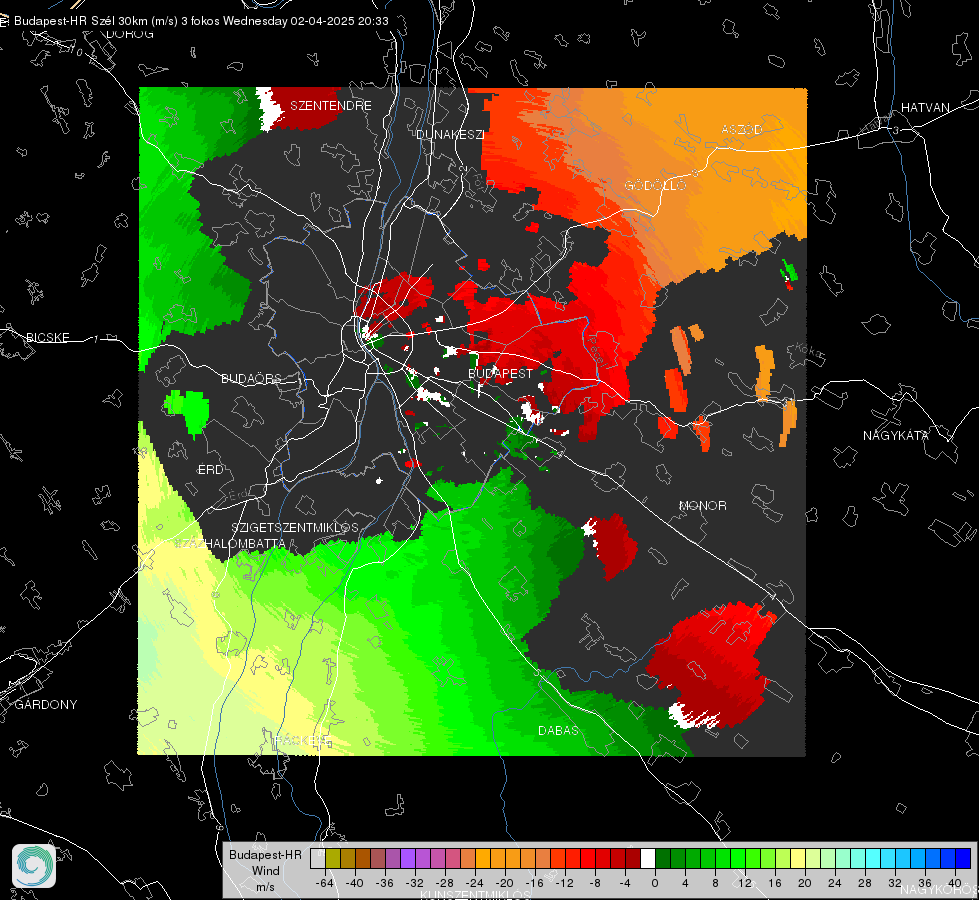Click the BUDAÖRS city label
Screen dimensions: 979x900
click(x=252, y=378)
